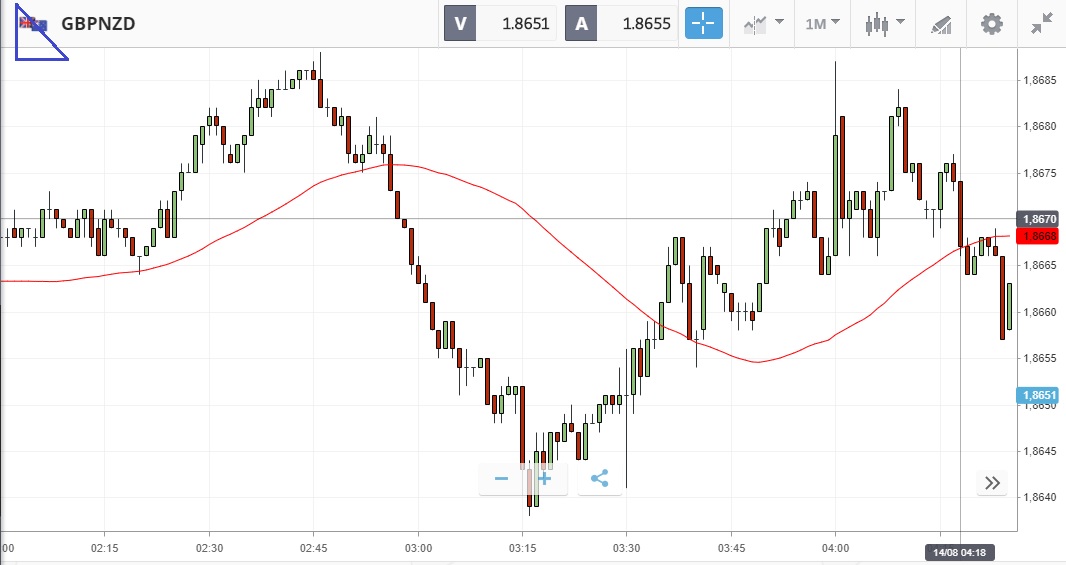Open the indicators dropdown

click(x=762, y=23)
